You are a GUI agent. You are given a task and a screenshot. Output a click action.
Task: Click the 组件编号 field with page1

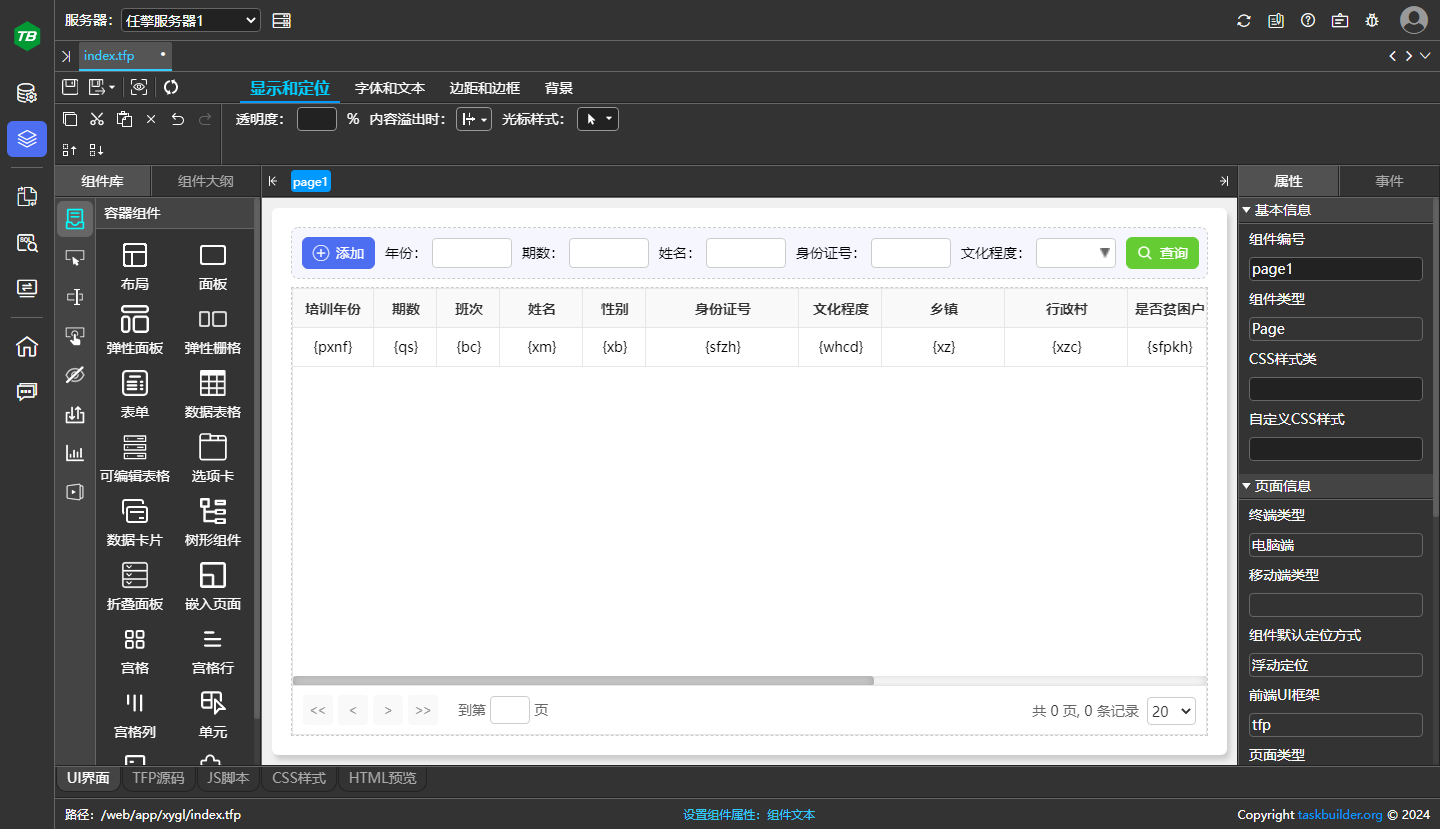[1335, 269]
